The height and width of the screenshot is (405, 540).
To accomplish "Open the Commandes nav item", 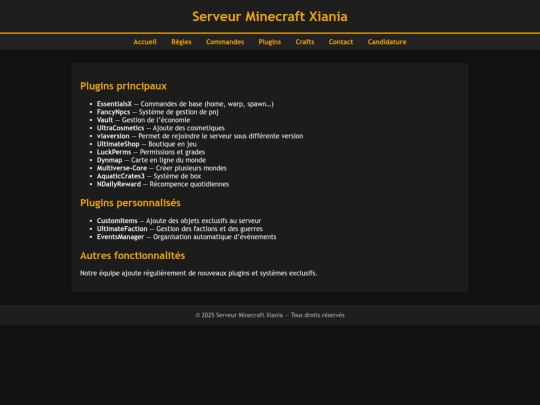I will (x=225, y=42).
